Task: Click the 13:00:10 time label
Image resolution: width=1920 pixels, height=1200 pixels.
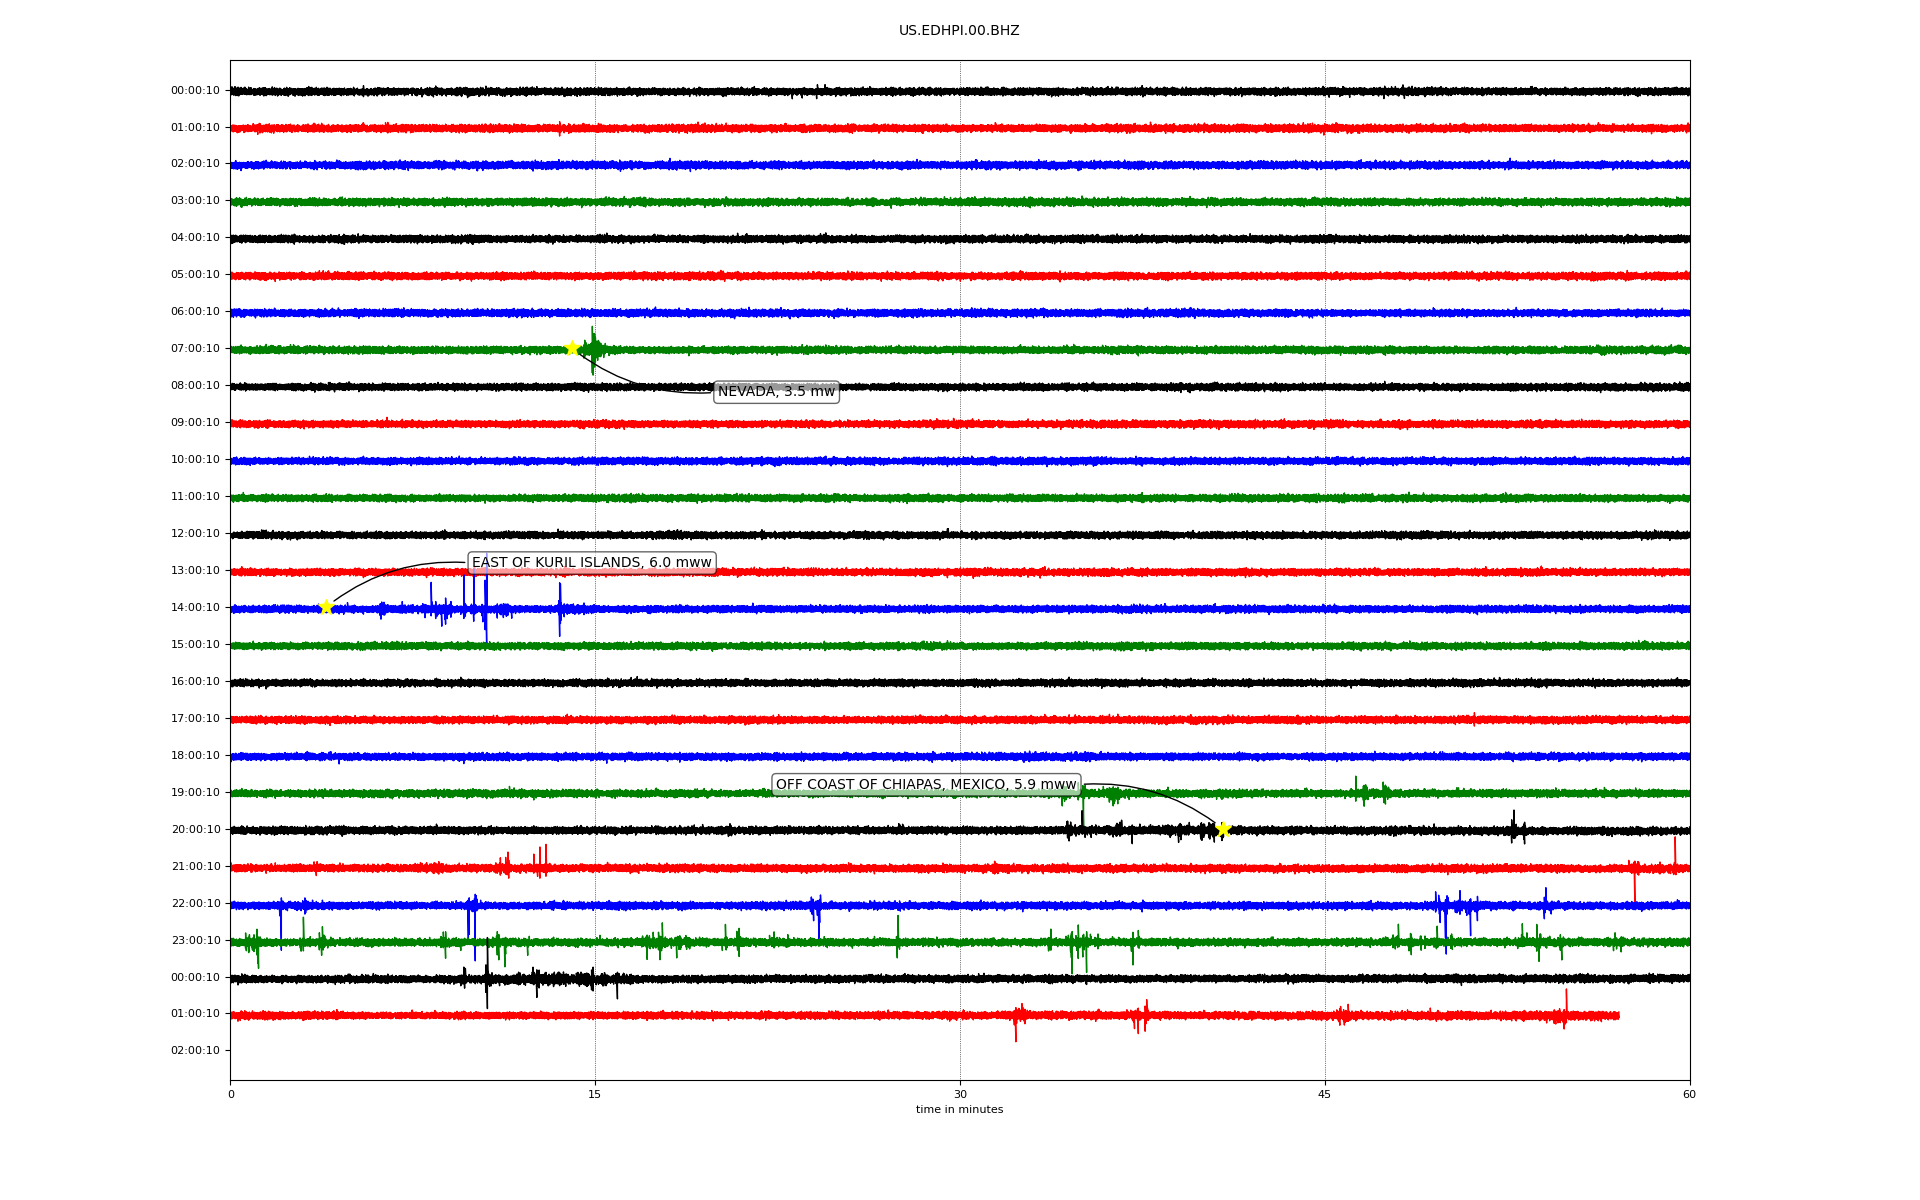Action: point(195,571)
